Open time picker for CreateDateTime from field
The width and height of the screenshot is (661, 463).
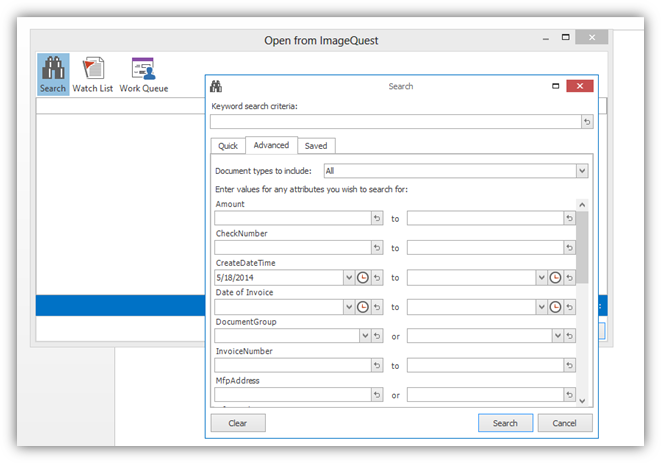(363, 277)
